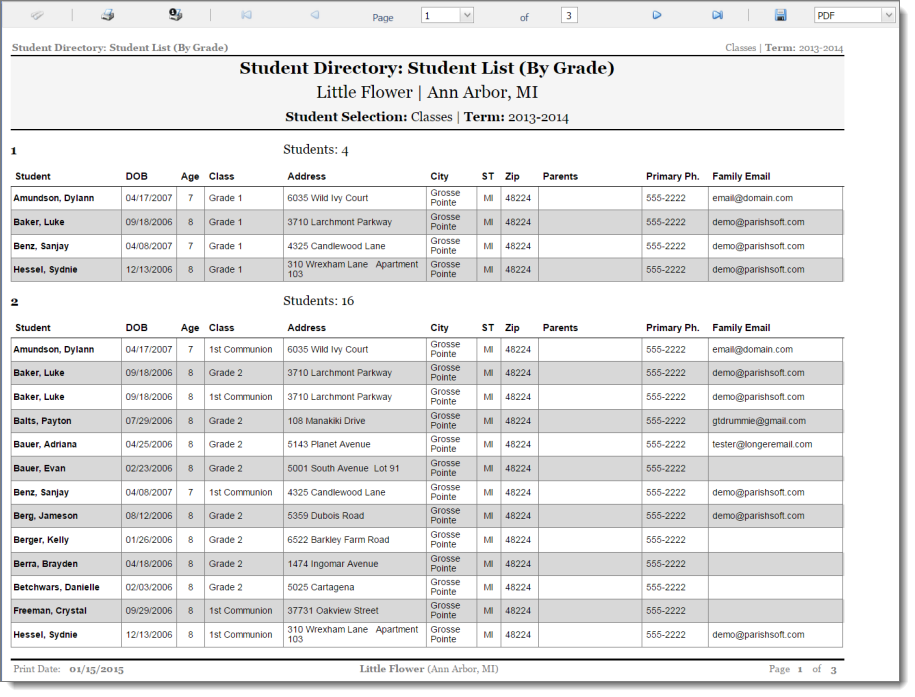
Task: Click the Student column header in grade 1
Action: 33,176
